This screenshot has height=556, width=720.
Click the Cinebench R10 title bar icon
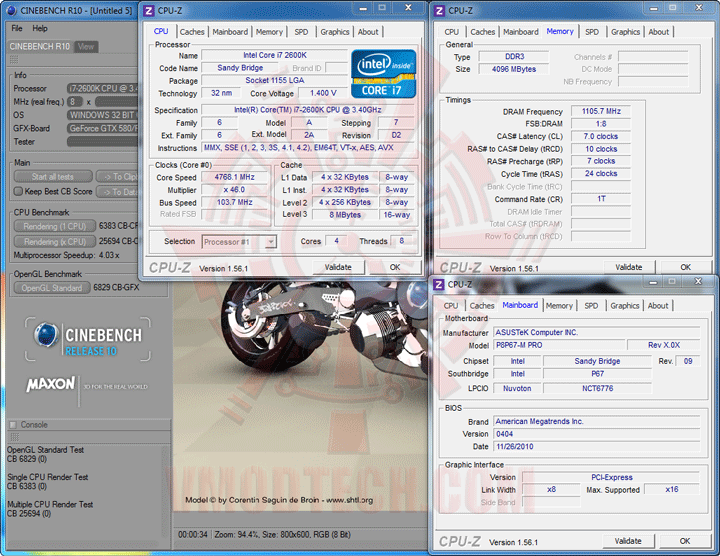tap(11, 10)
